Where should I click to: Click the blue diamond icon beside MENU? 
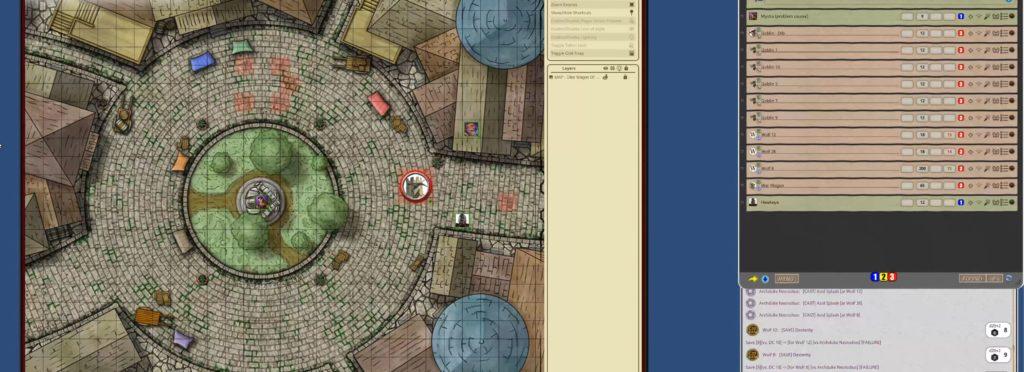765,279
